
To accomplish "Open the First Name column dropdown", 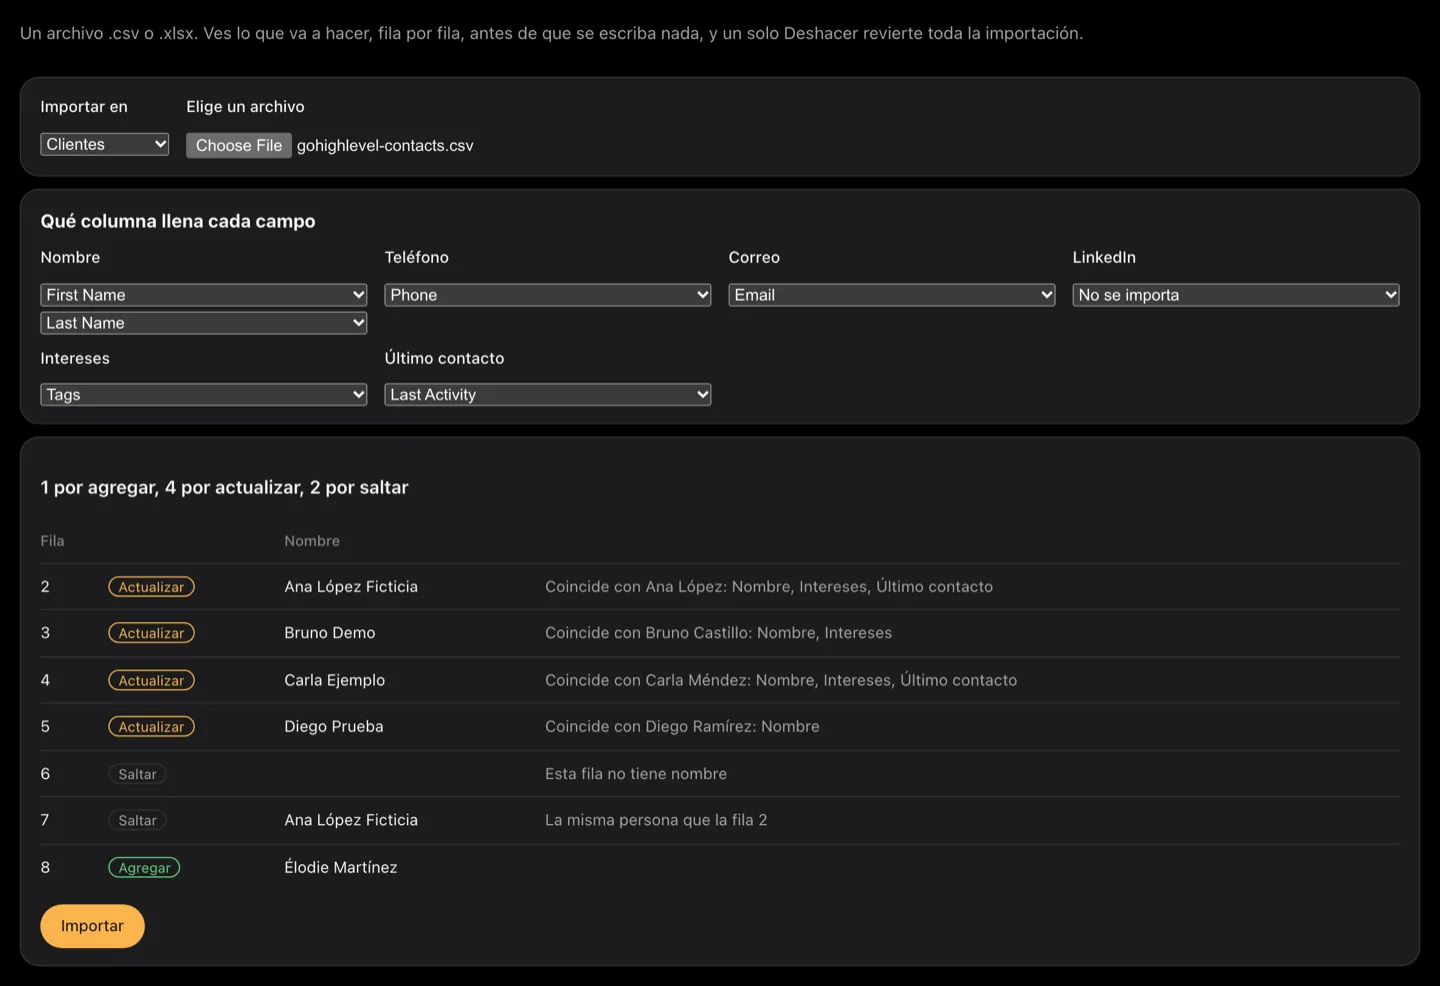I will click(x=204, y=295).
